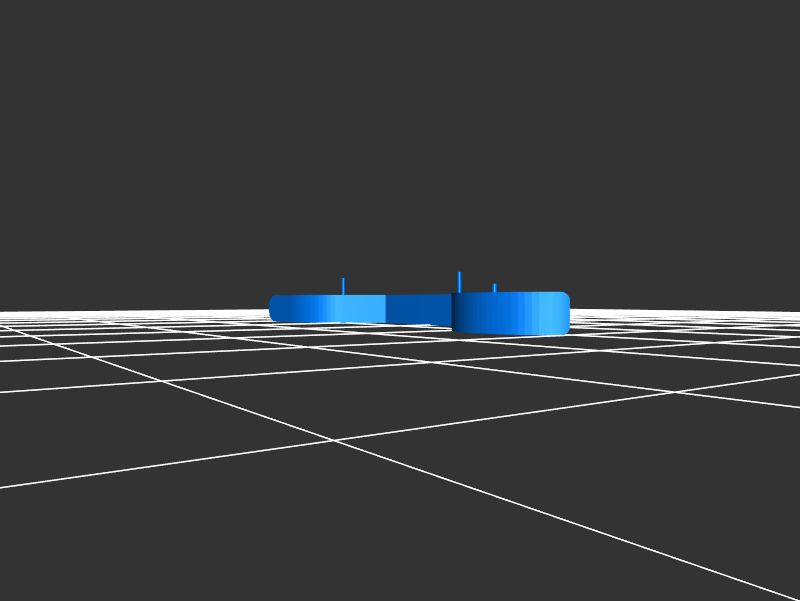Click the grid line intersection nearest the camera
The width and height of the screenshot is (800, 601).
(x=333, y=440)
